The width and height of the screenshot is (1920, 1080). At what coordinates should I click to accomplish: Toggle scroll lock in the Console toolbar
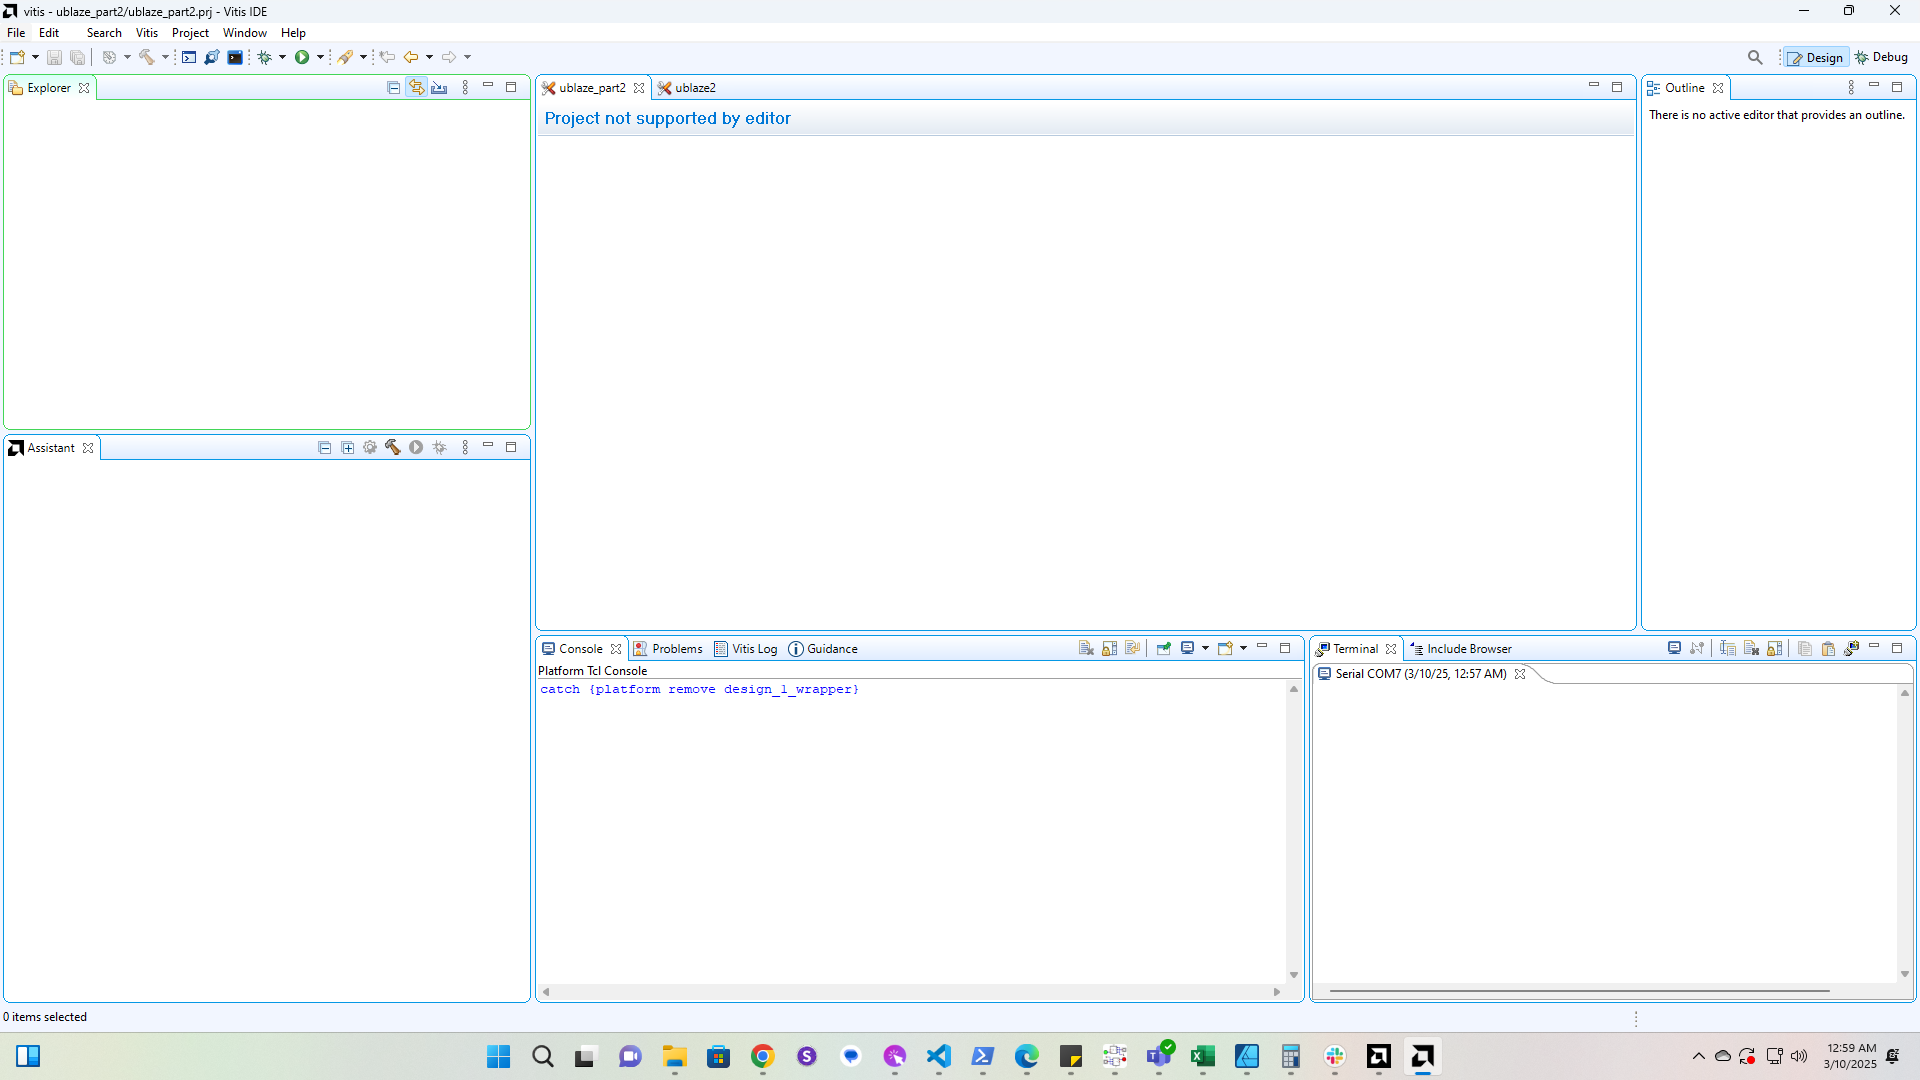point(1110,649)
